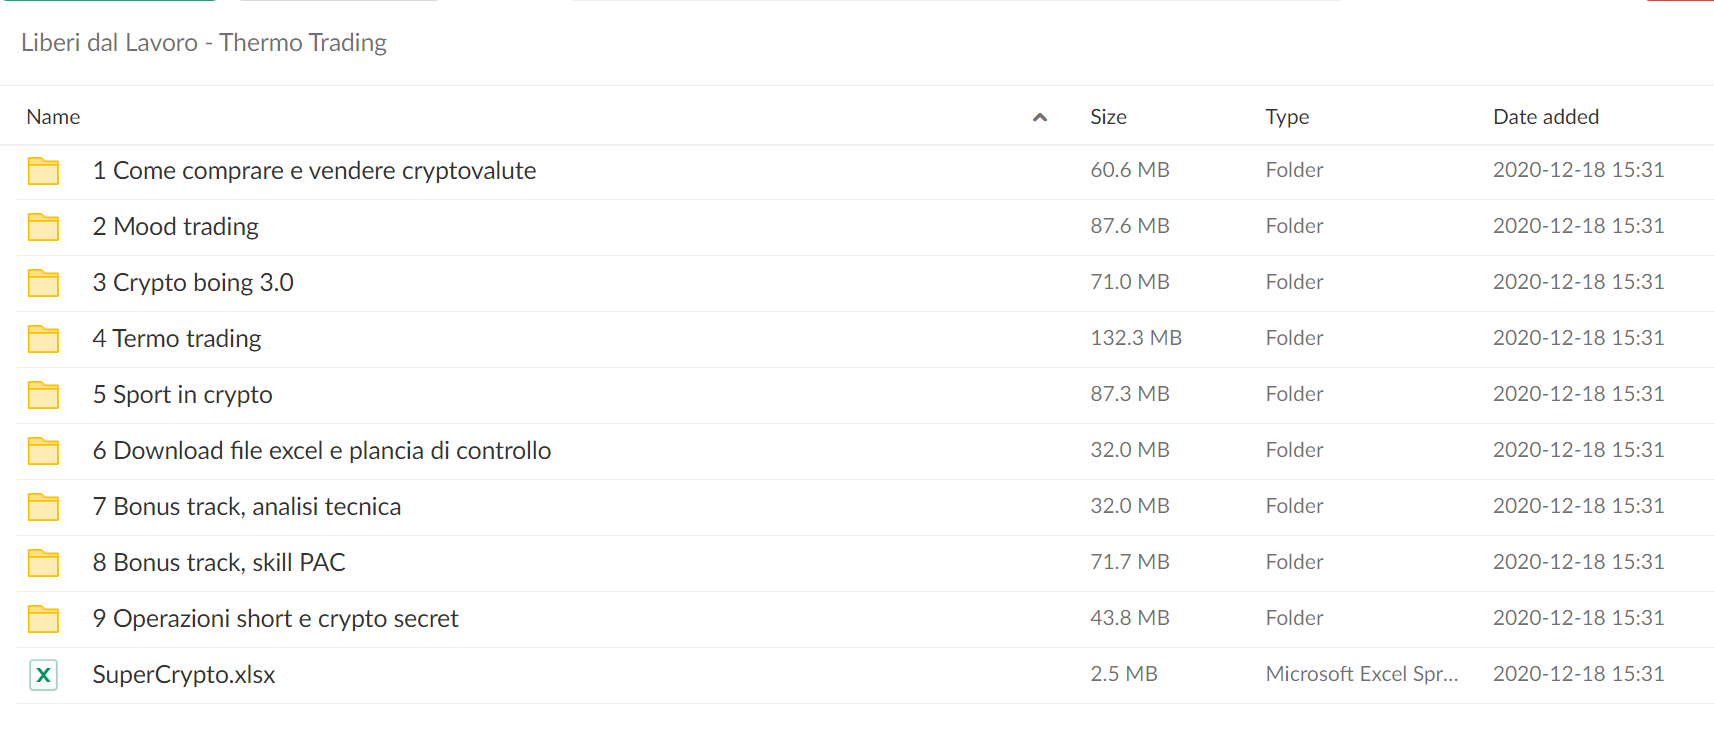Open 9 Operazioni short e crypto secret
The height and width of the screenshot is (735, 1714).
(x=275, y=618)
